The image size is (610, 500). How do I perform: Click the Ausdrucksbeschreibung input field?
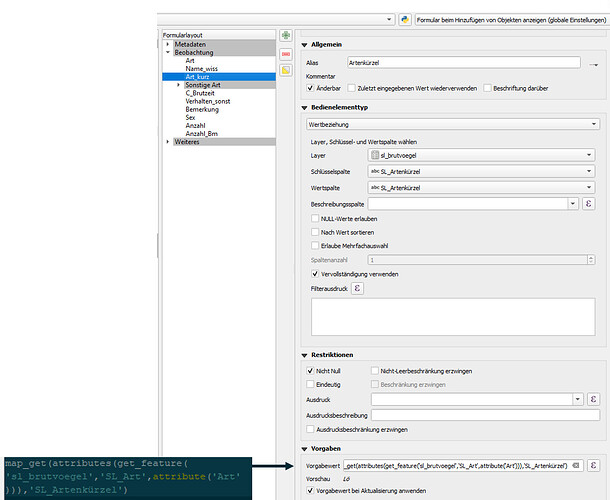[485, 415]
